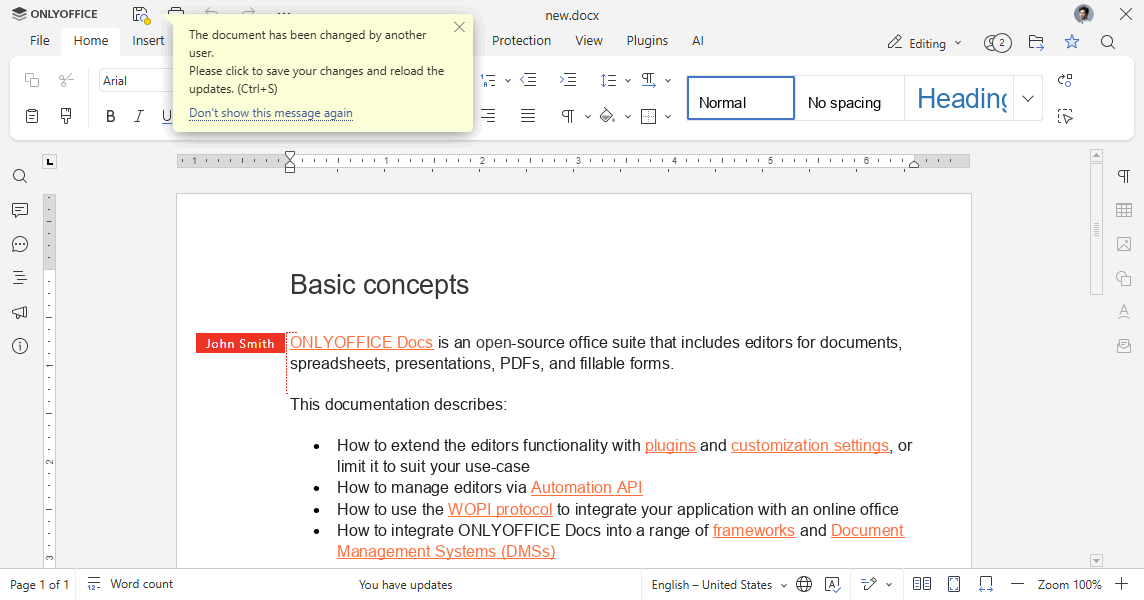
Task: Open Paragraph settings in right sidebar
Action: pos(1124,176)
